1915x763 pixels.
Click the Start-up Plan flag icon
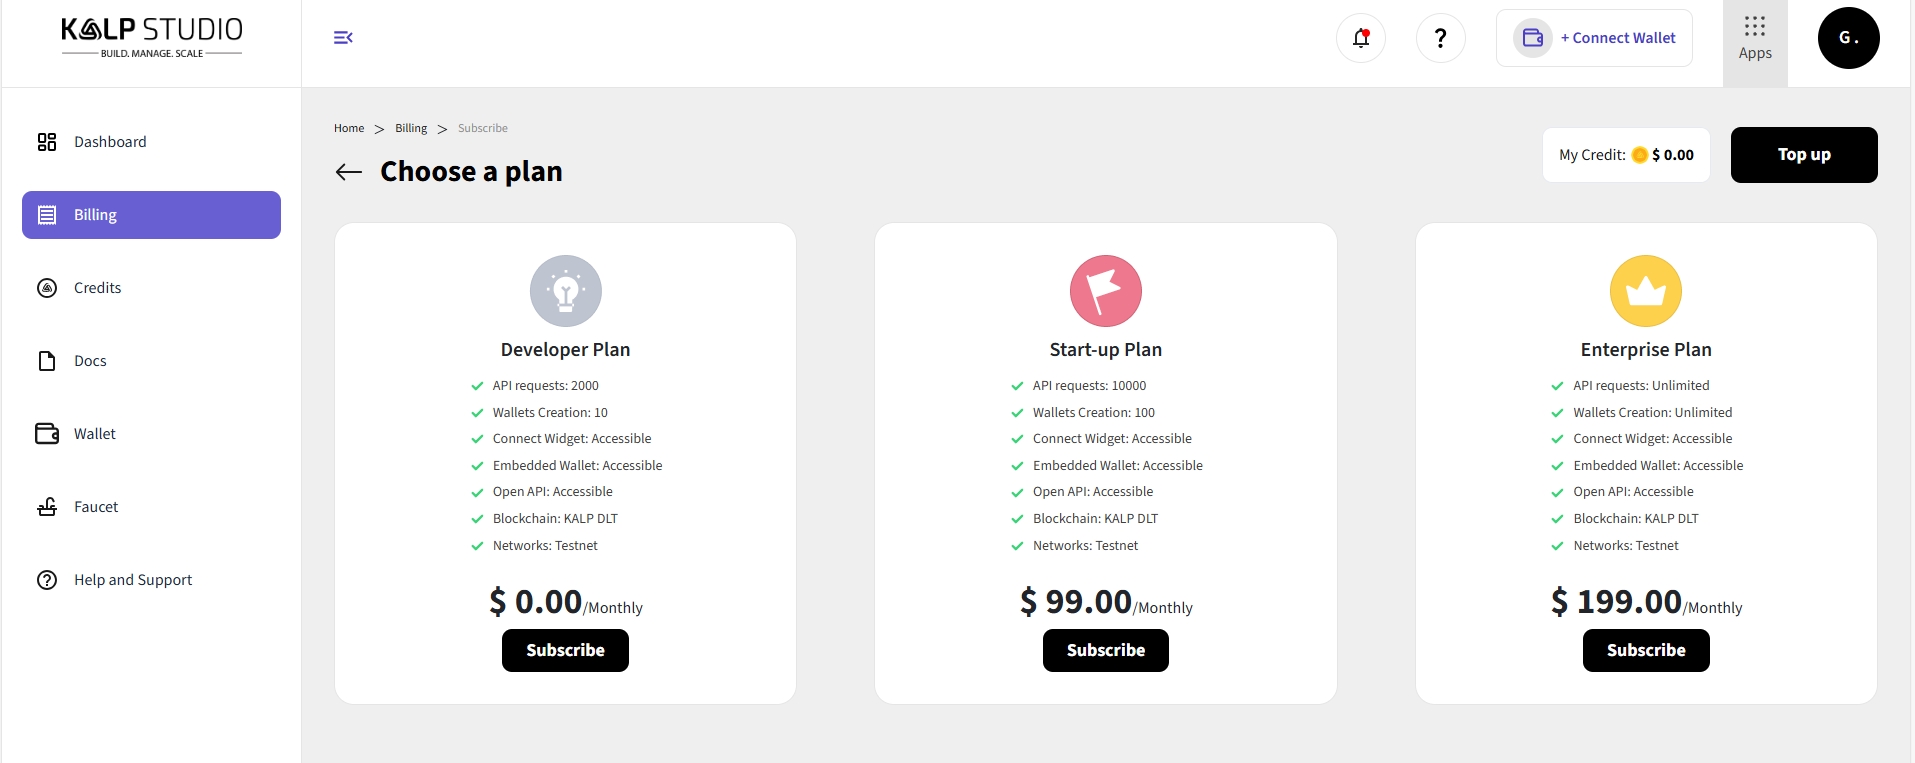1106,291
